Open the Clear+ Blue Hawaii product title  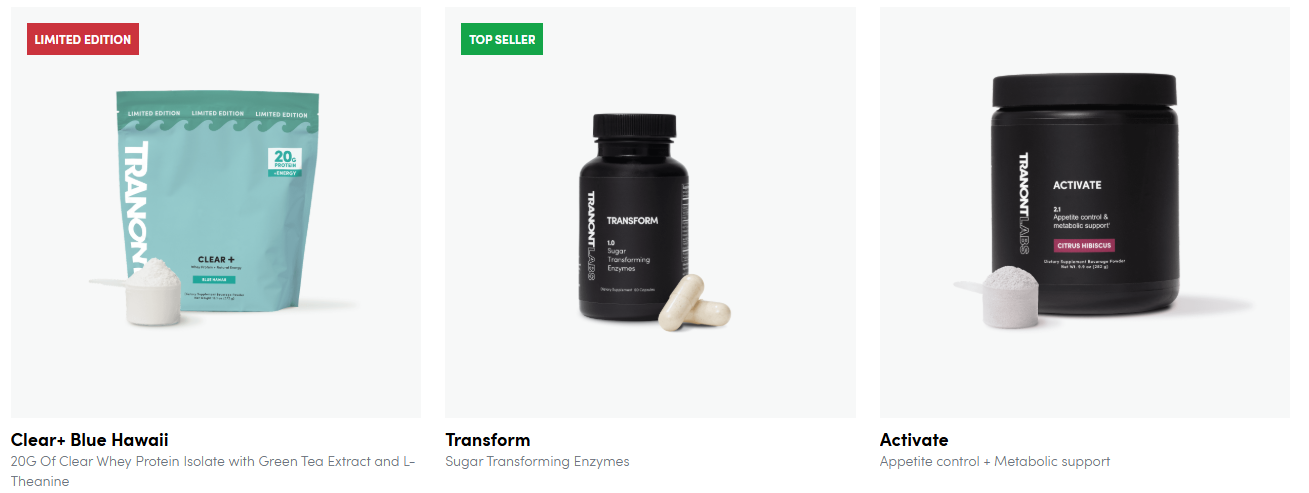coord(90,440)
